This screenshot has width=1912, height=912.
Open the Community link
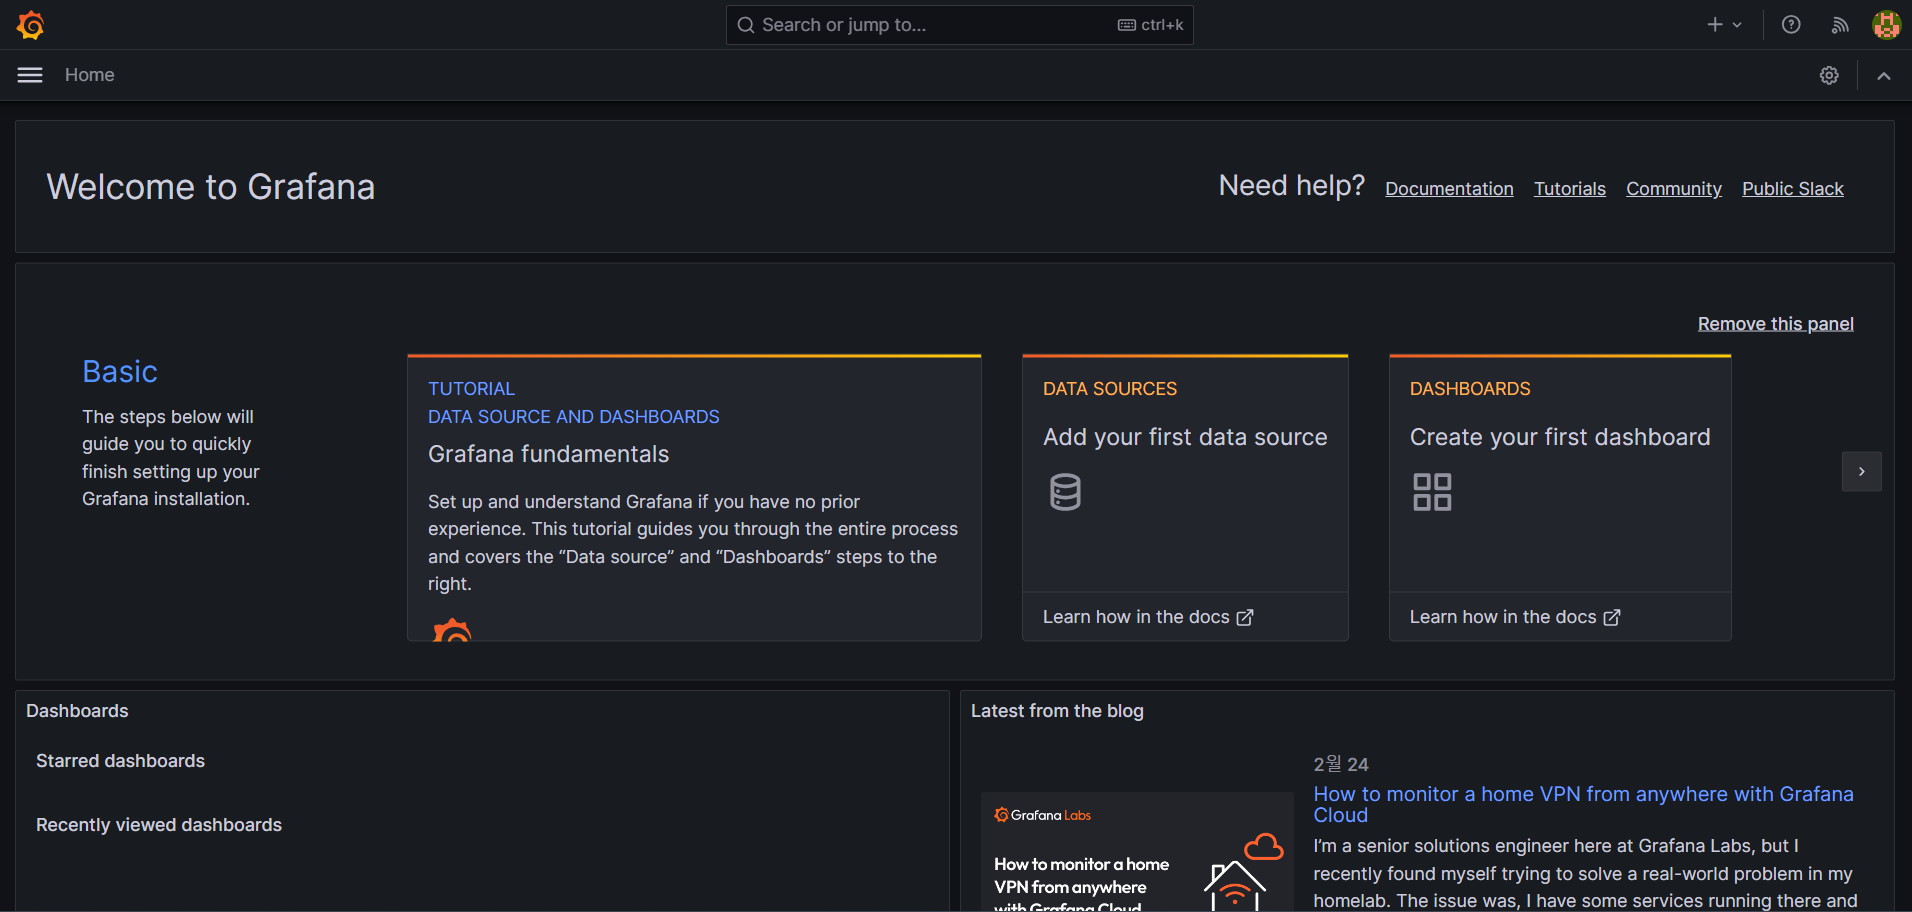(1674, 189)
